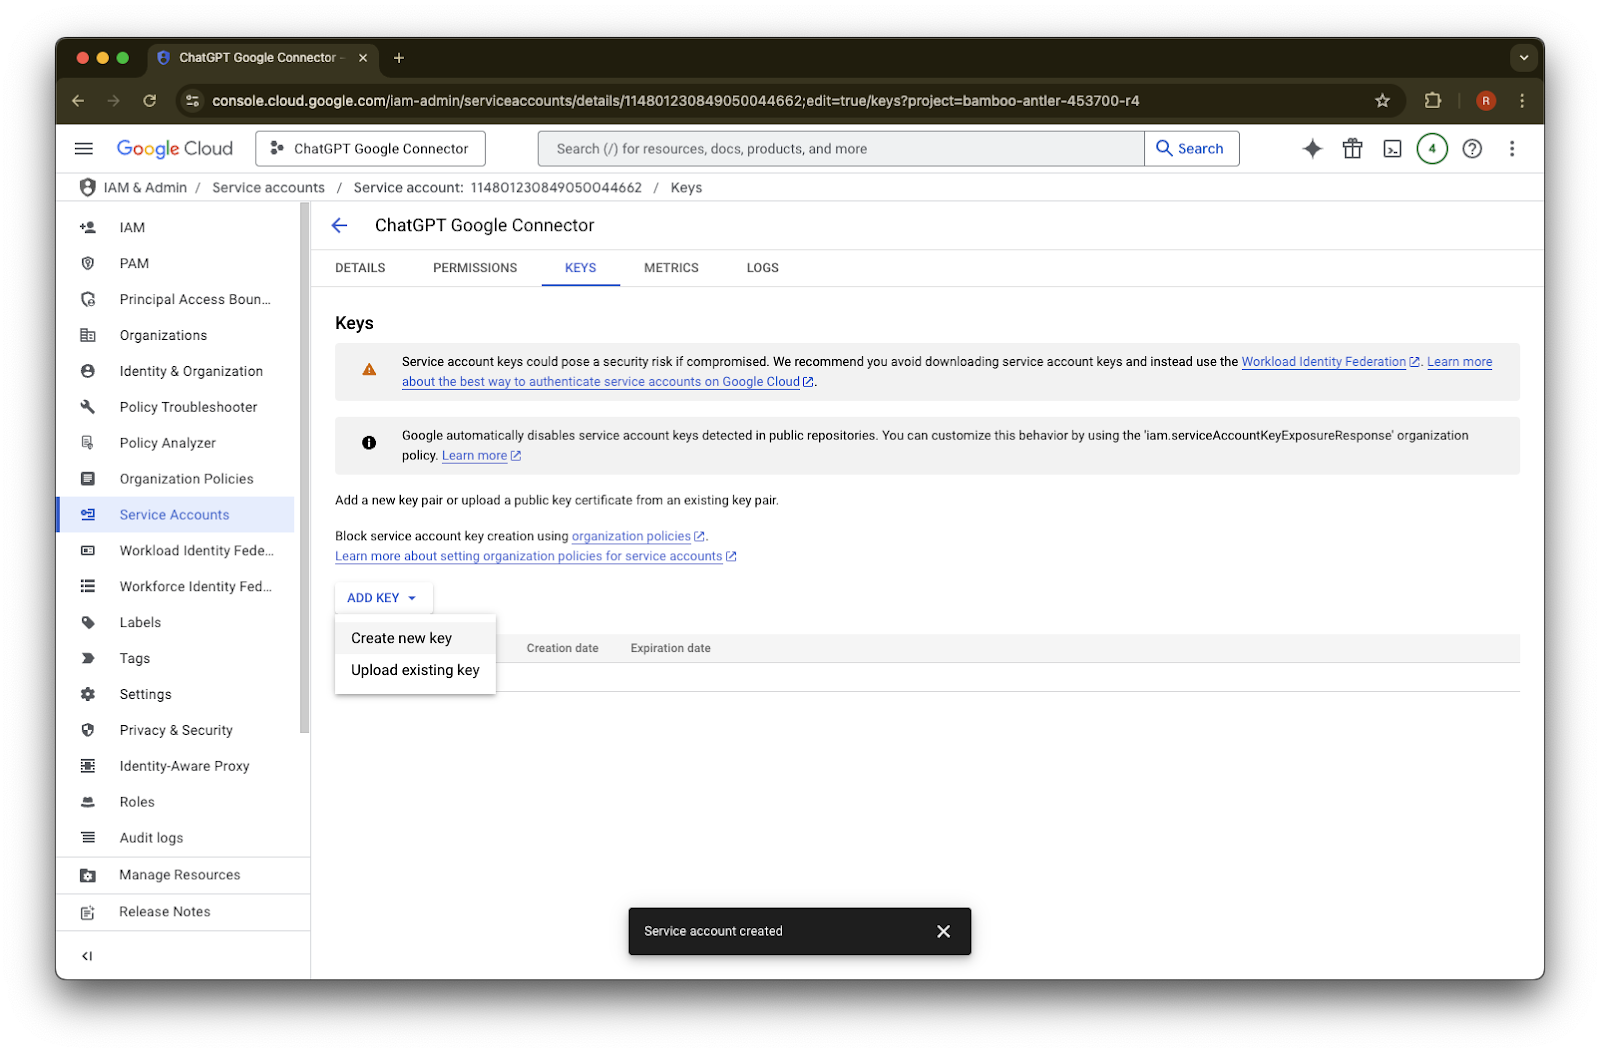Screen dimensions: 1600x1053
Task: Focus the resources search input field
Action: 841,149
